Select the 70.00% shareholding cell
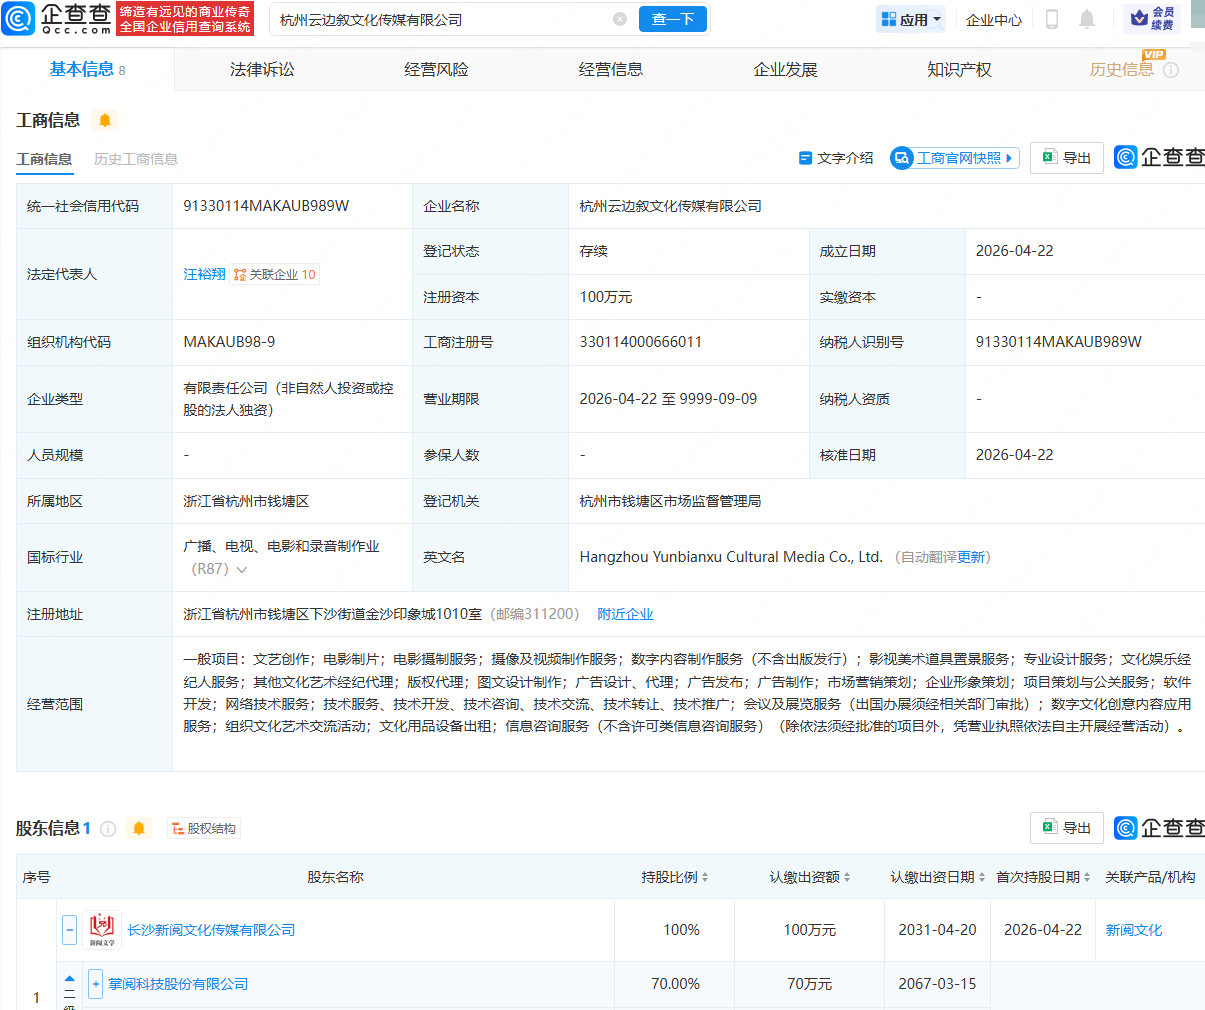 (x=675, y=984)
